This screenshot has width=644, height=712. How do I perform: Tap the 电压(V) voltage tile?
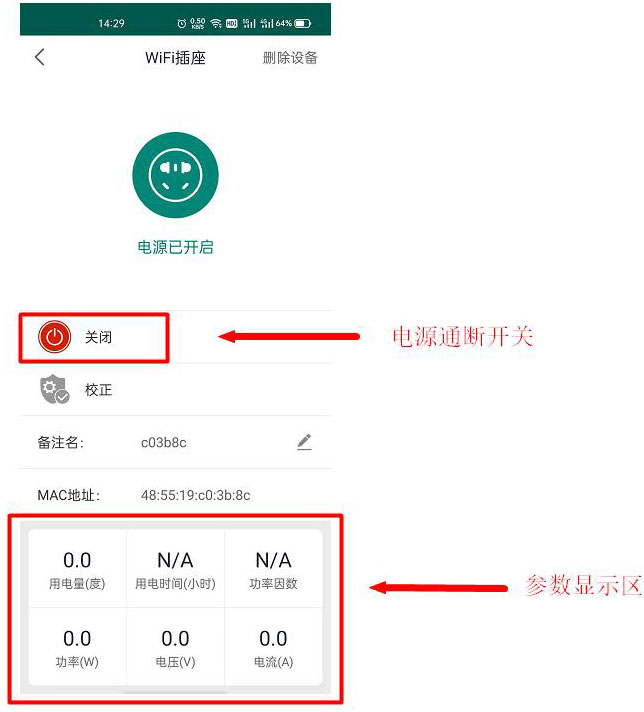pos(175,647)
